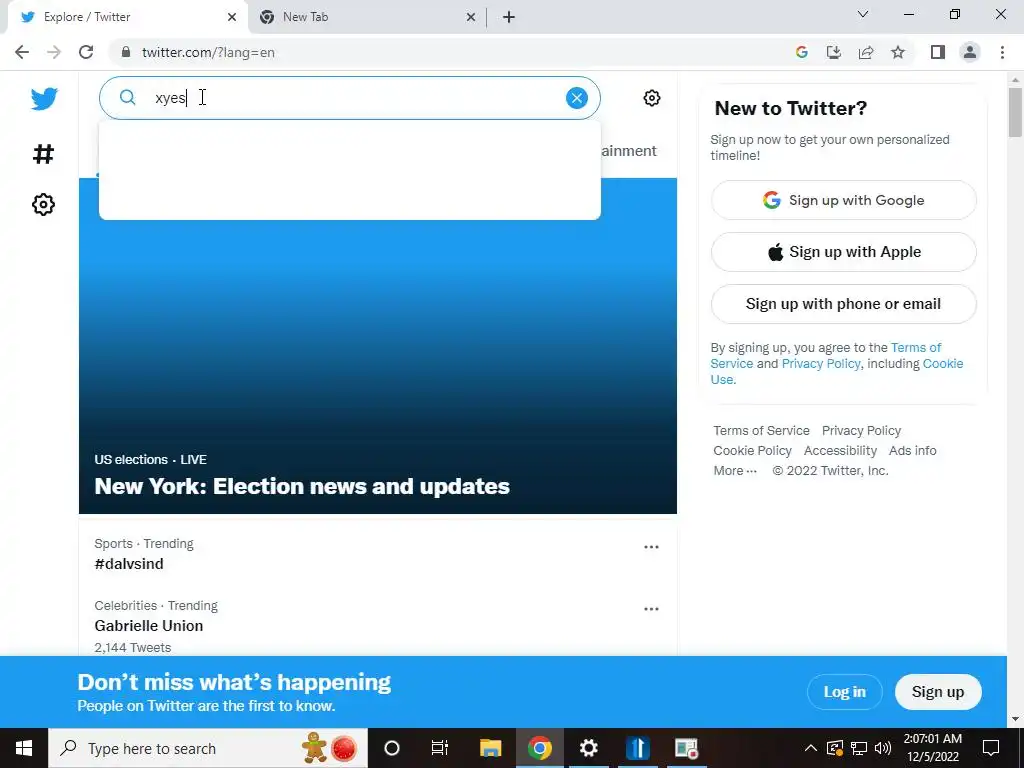Sign up with phone or email
The width and height of the screenshot is (1024, 768).
844,304
